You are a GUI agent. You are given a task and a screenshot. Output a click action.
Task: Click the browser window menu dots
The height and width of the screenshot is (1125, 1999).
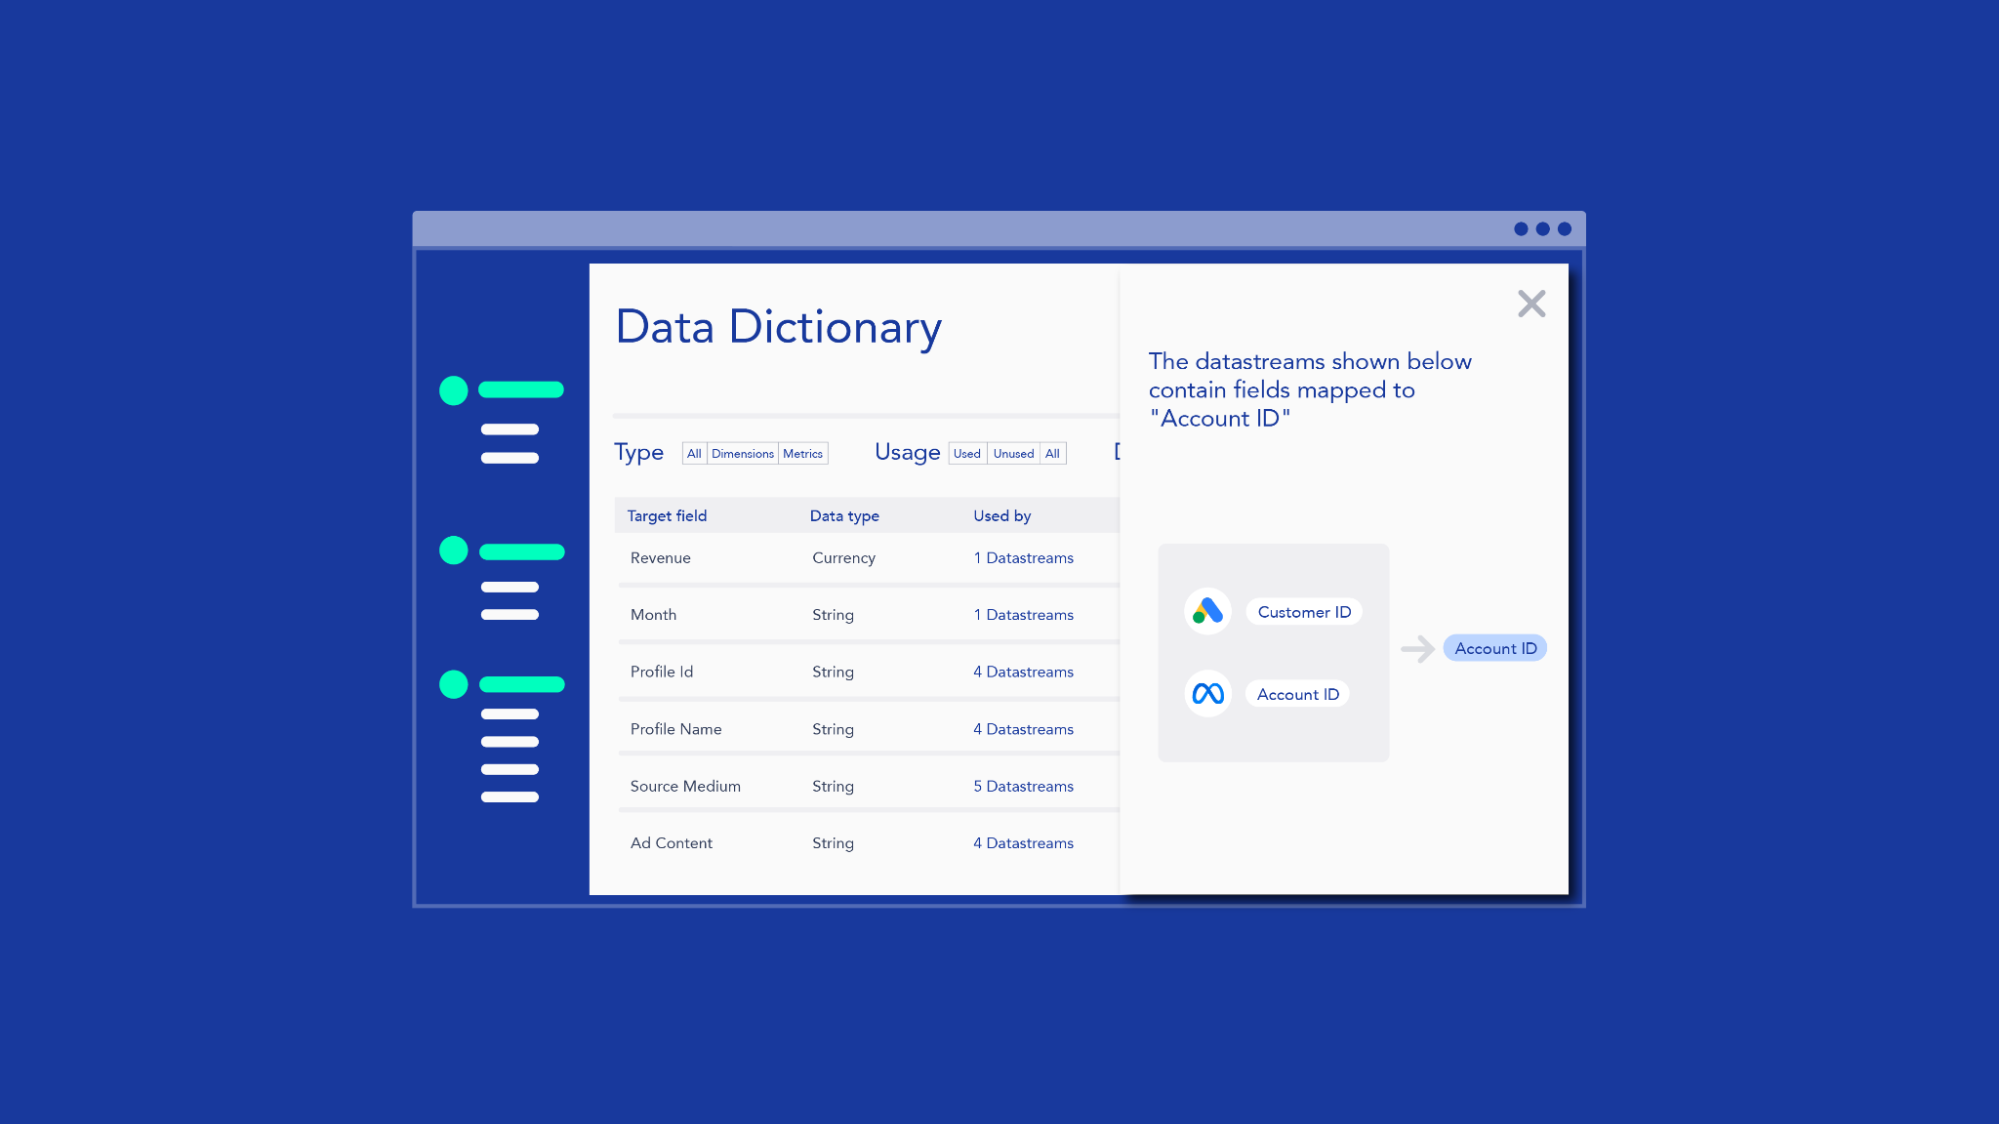coord(1543,228)
